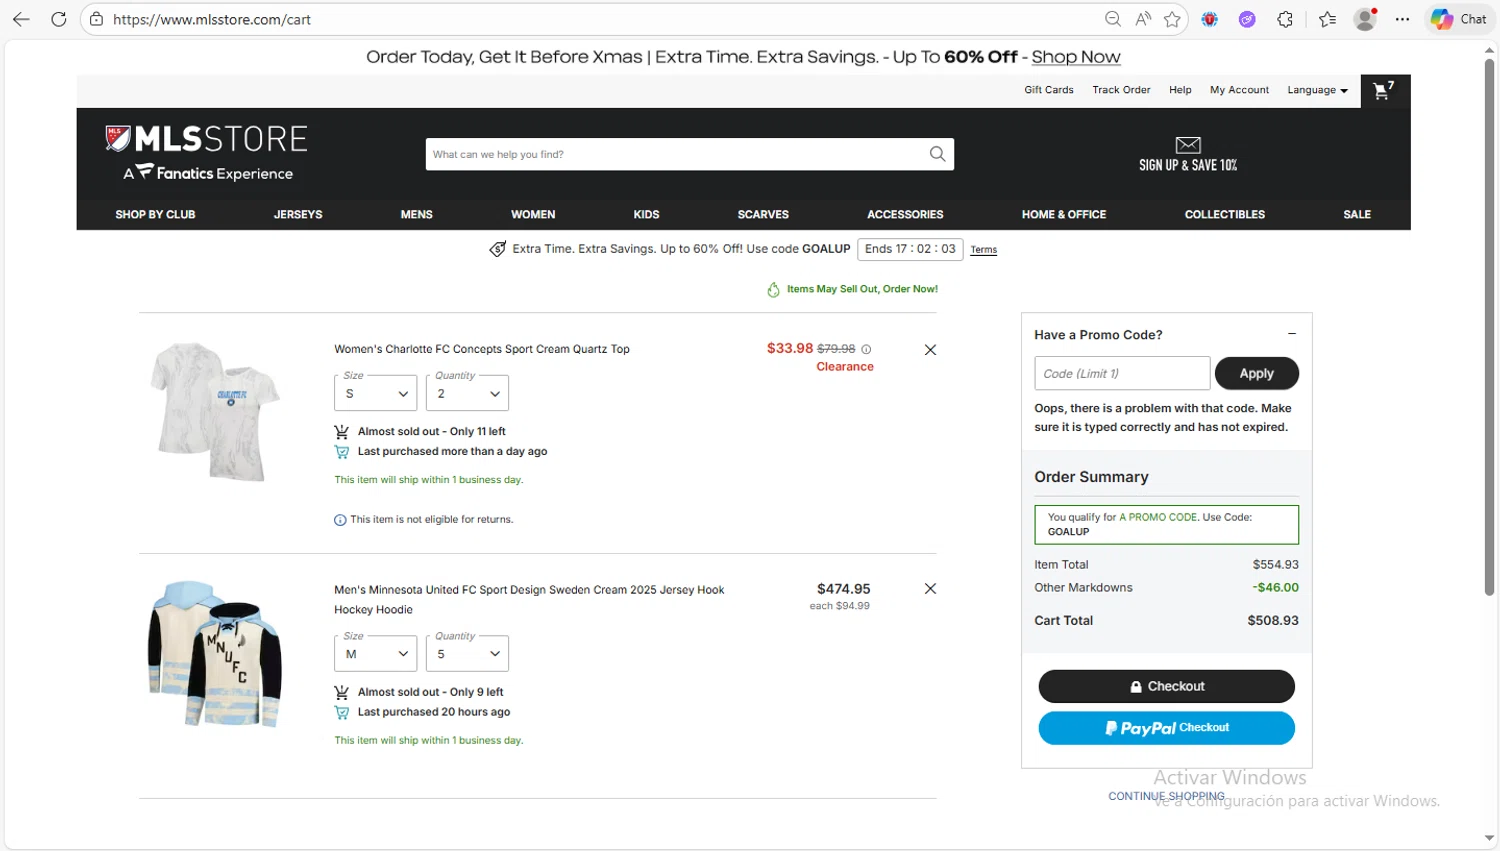The height and width of the screenshot is (851, 1500).
Task: Open the browser profile avatar
Action: pyautogui.click(x=1365, y=19)
